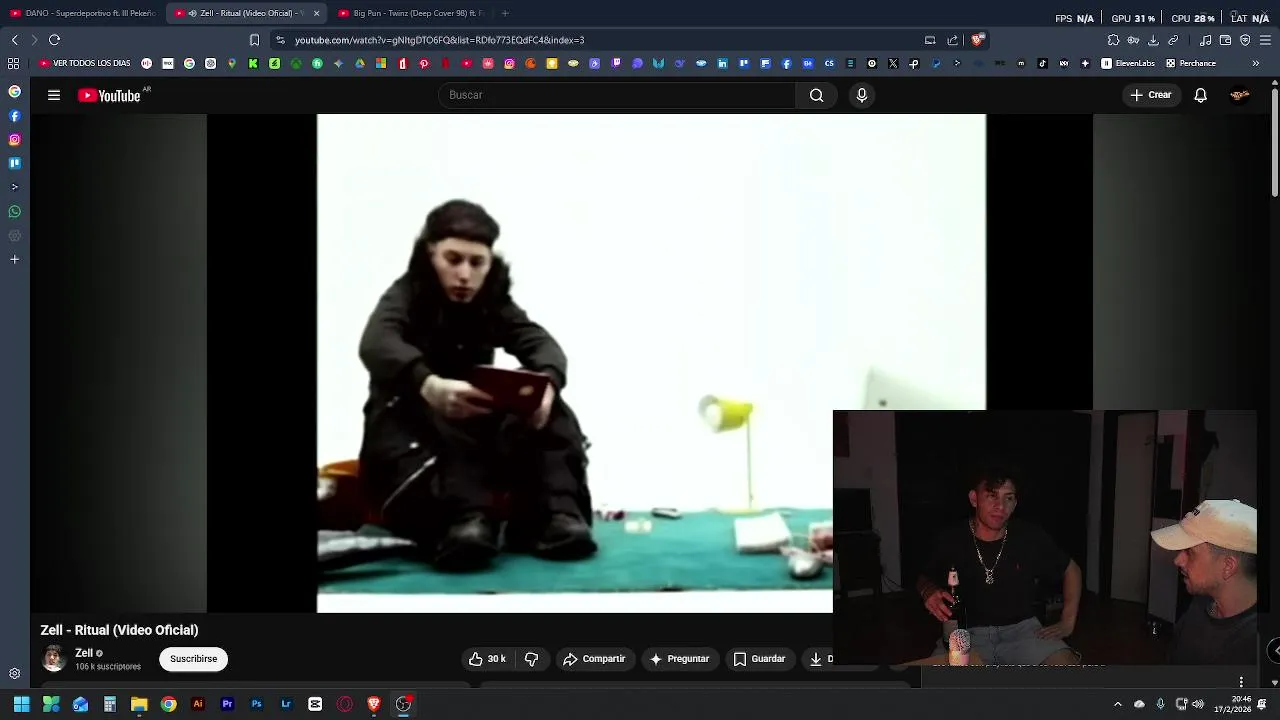Launch Premiere Pro from the taskbar
Image resolution: width=1280 pixels, height=720 pixels.
[x=227, y=704]
